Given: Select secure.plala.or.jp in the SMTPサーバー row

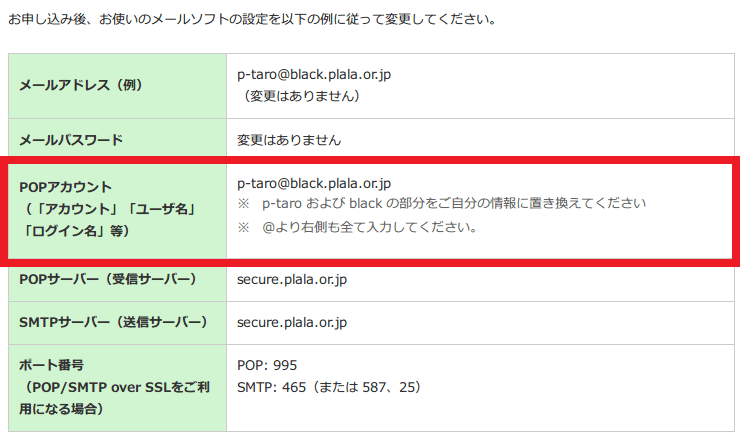Looking at the screenshot, I should 292,322.
